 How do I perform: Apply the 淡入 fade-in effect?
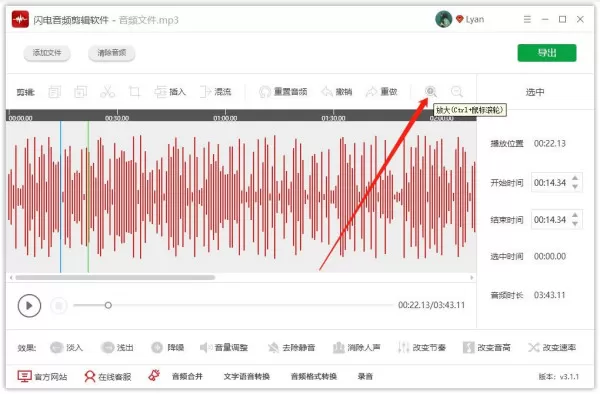(x=66, y=348)
